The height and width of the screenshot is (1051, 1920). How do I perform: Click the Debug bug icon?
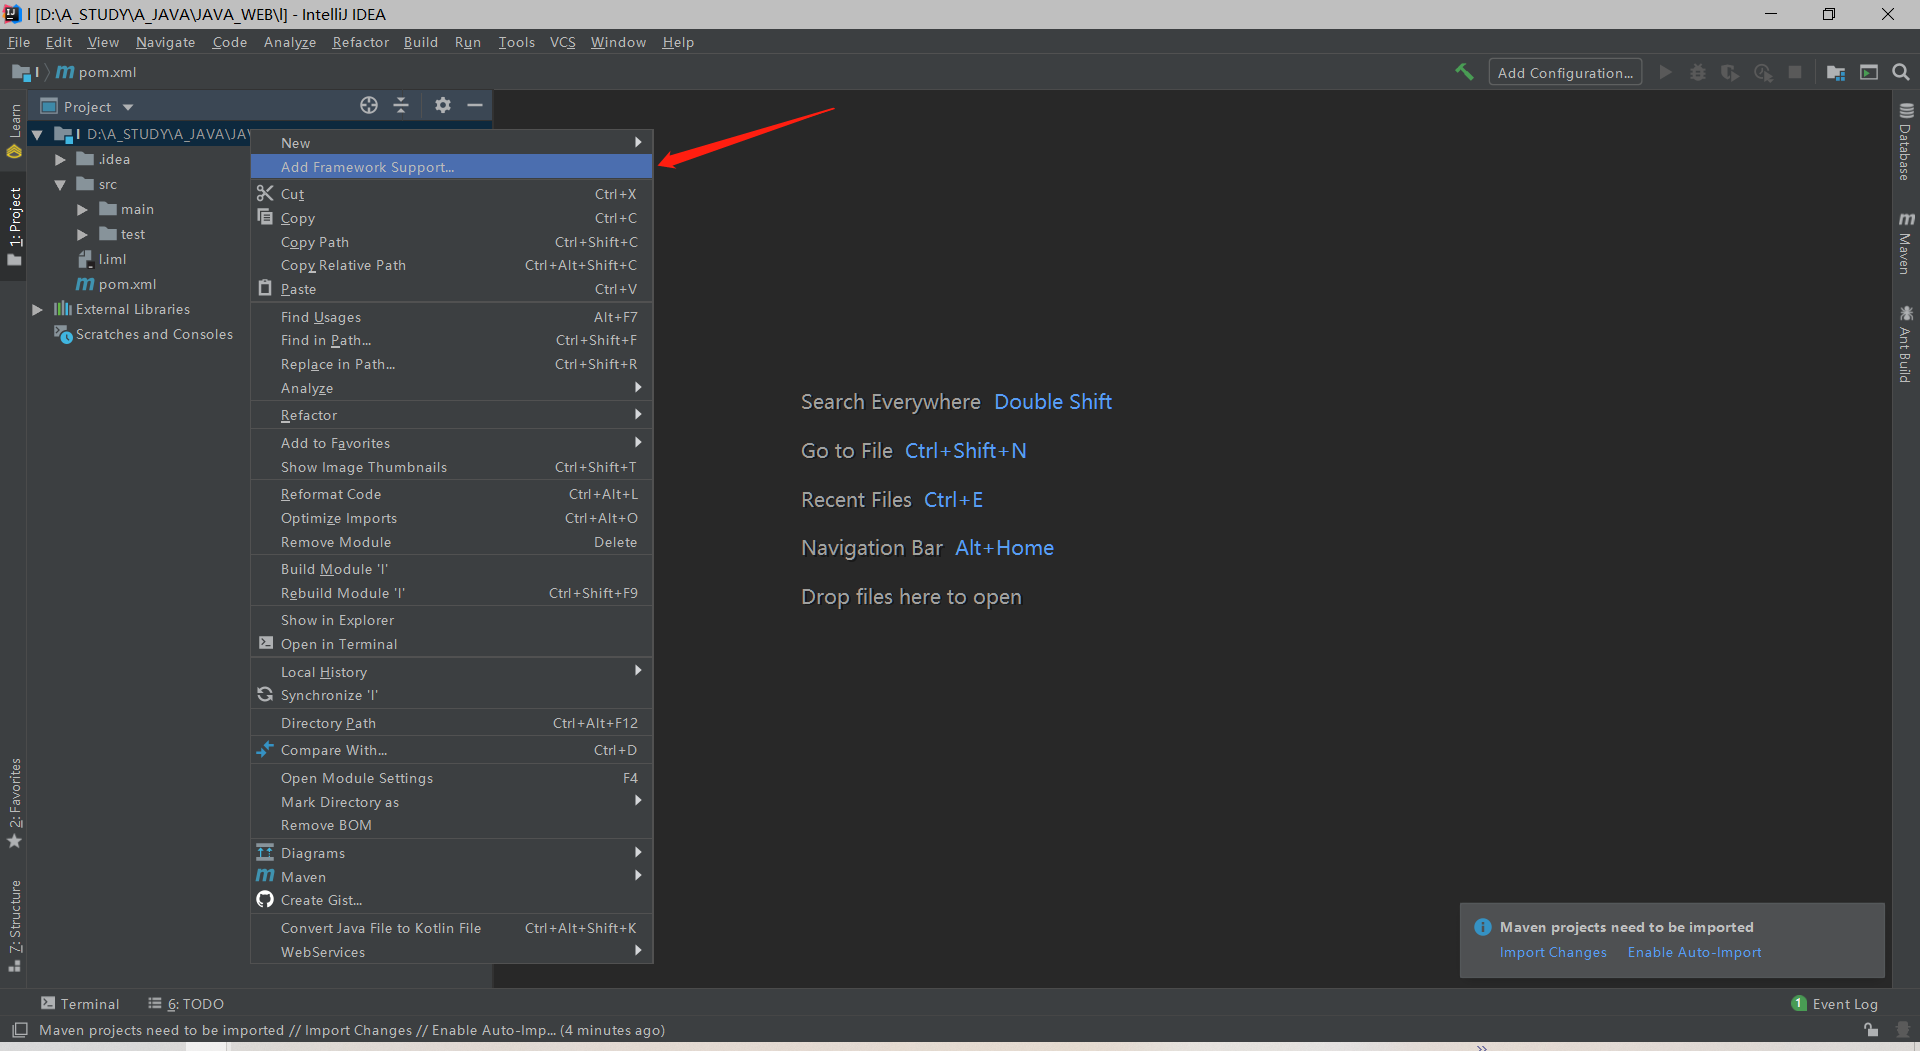click(1698, 72)
